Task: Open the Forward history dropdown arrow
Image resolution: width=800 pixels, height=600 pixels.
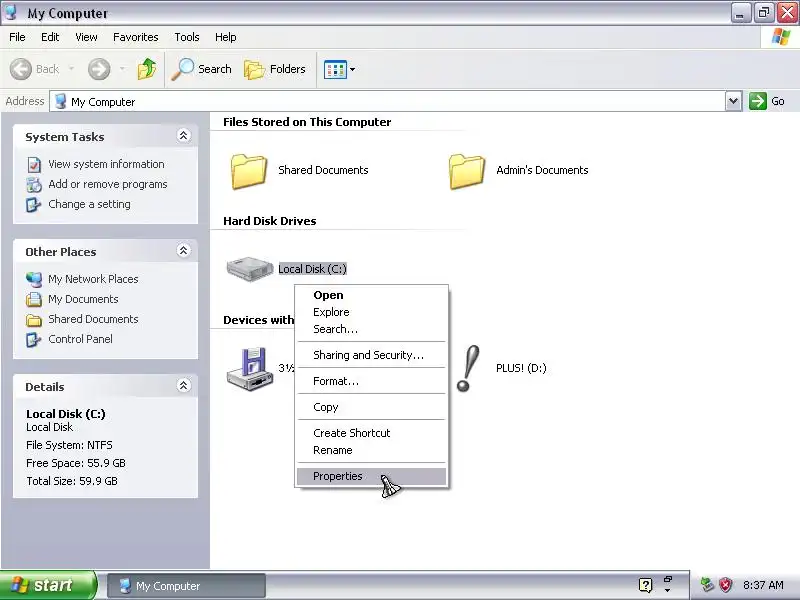Action: click(122, 69)
